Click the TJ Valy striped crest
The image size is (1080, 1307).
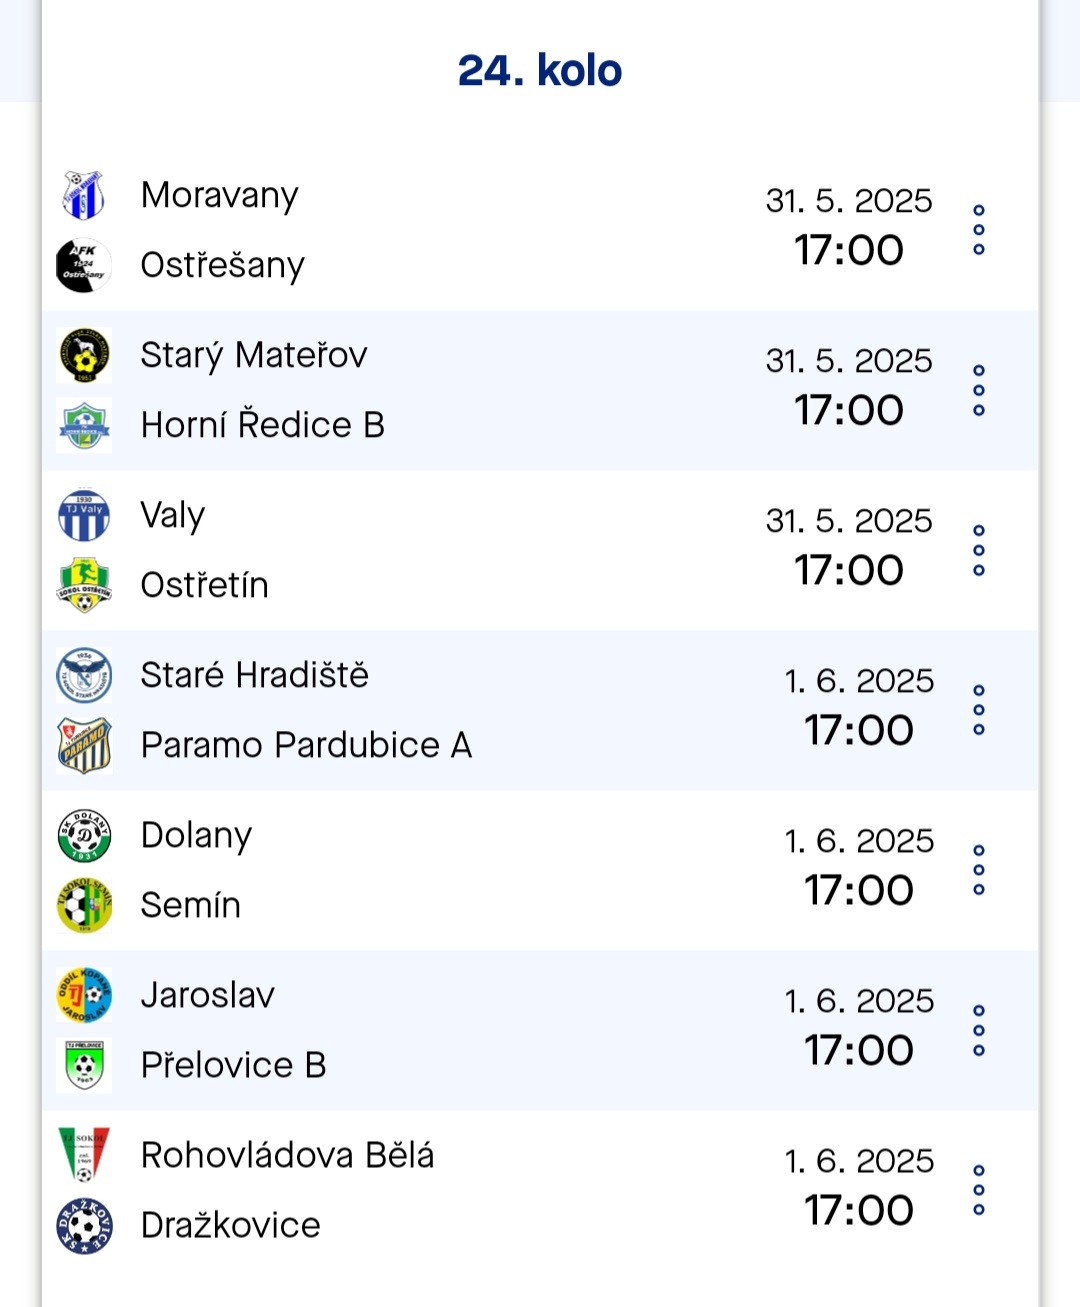(84, 515)
